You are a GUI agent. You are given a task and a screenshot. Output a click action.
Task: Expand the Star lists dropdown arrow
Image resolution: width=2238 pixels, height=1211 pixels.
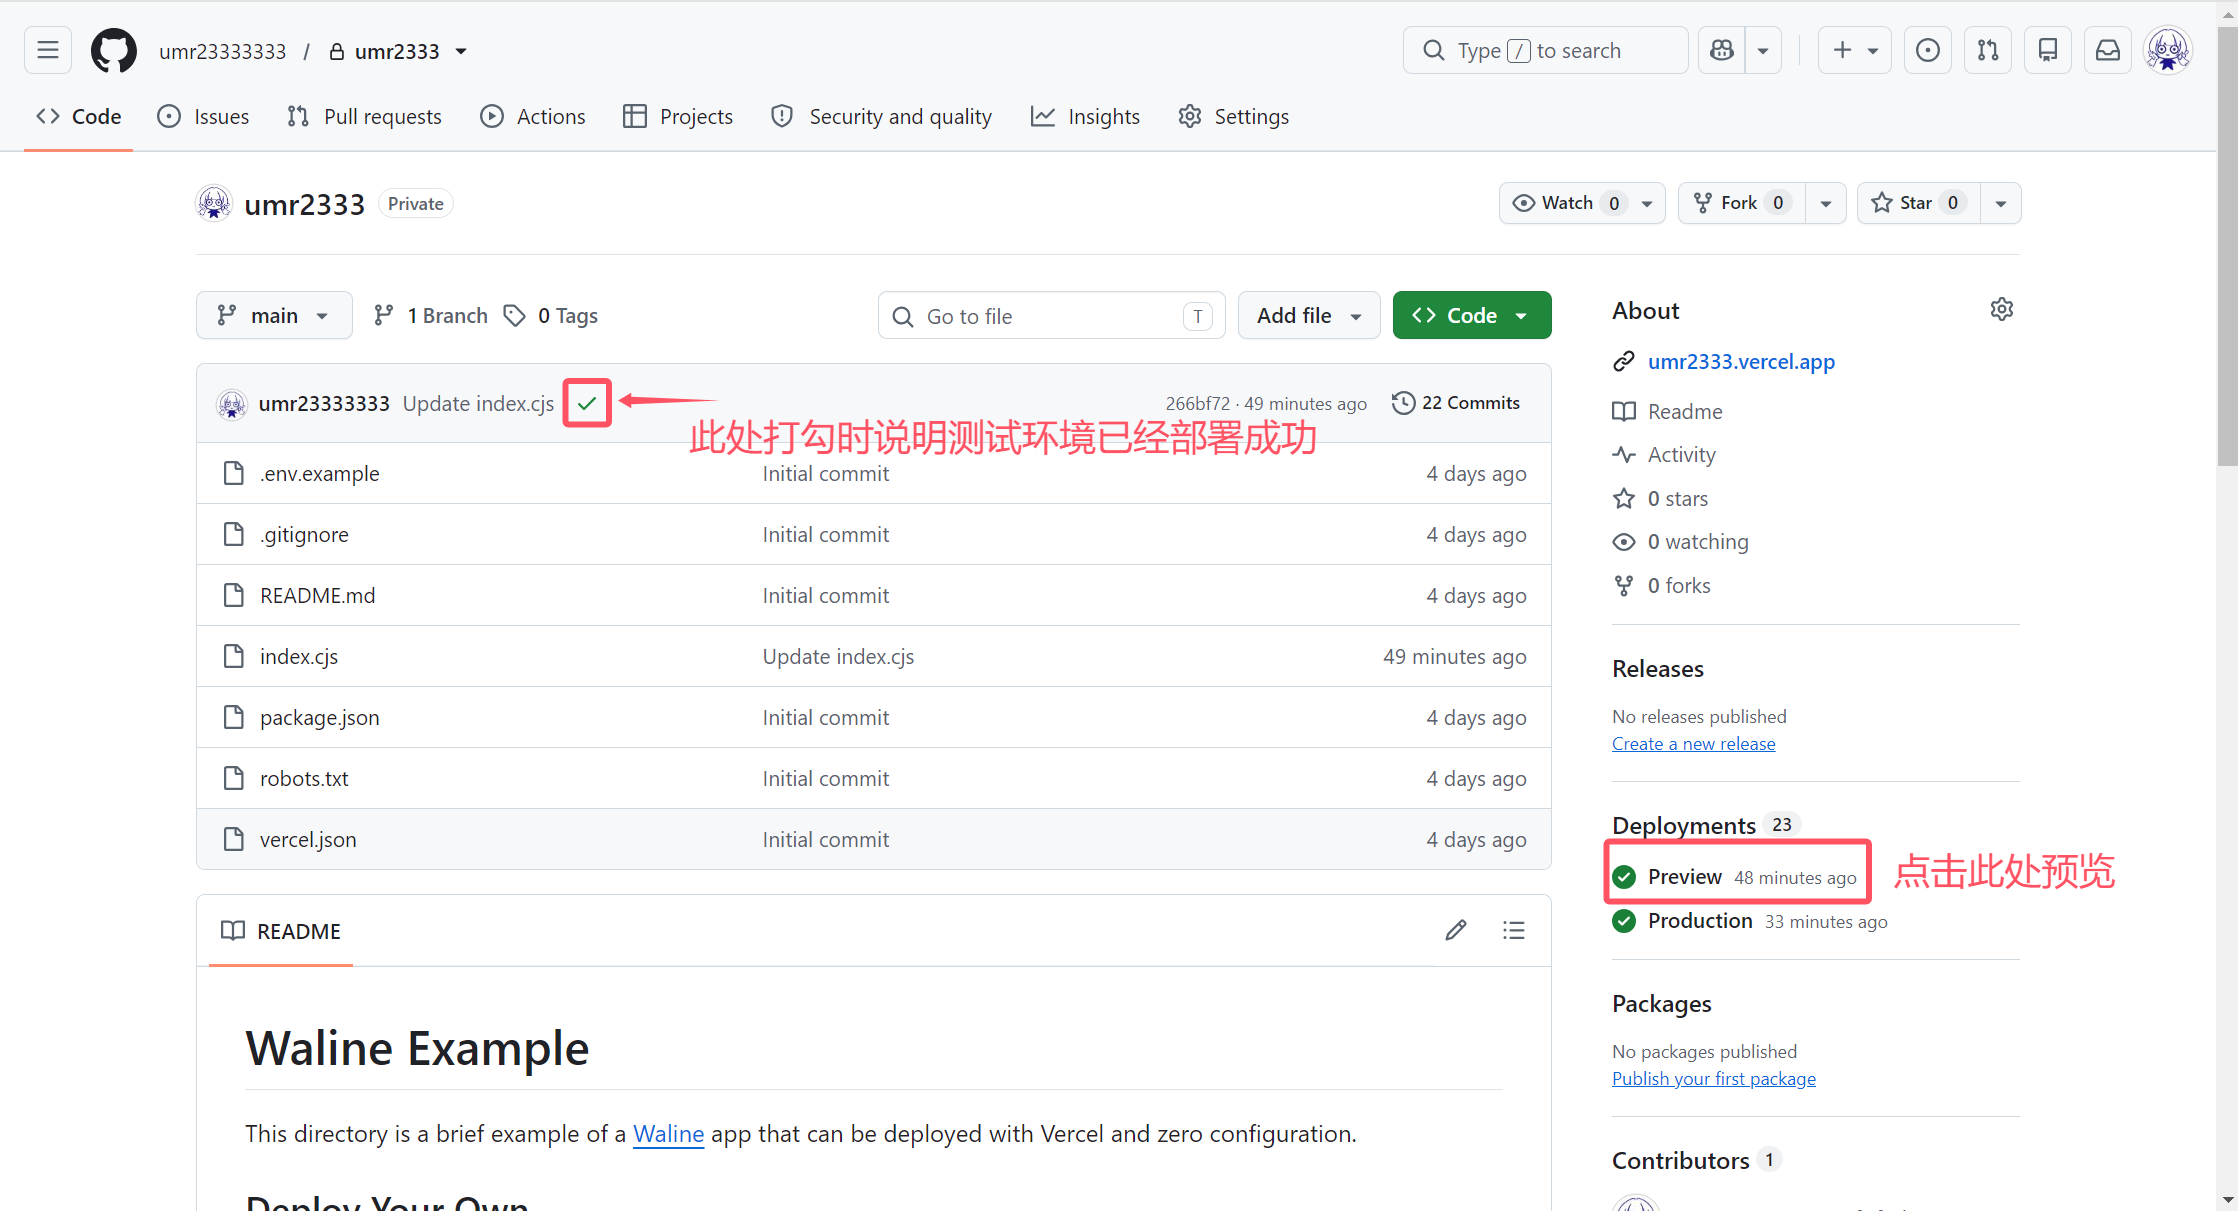2000,203
